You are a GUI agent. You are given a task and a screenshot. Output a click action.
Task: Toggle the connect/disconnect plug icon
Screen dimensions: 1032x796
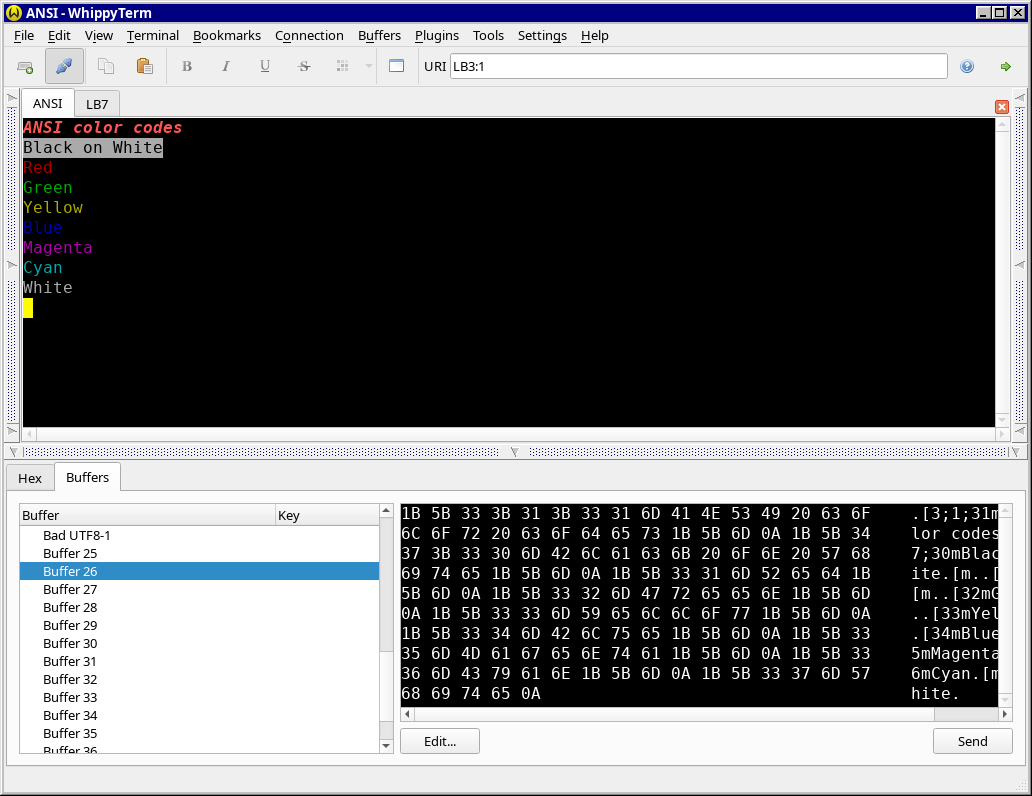pyautogui.click(x=64, y=67)
